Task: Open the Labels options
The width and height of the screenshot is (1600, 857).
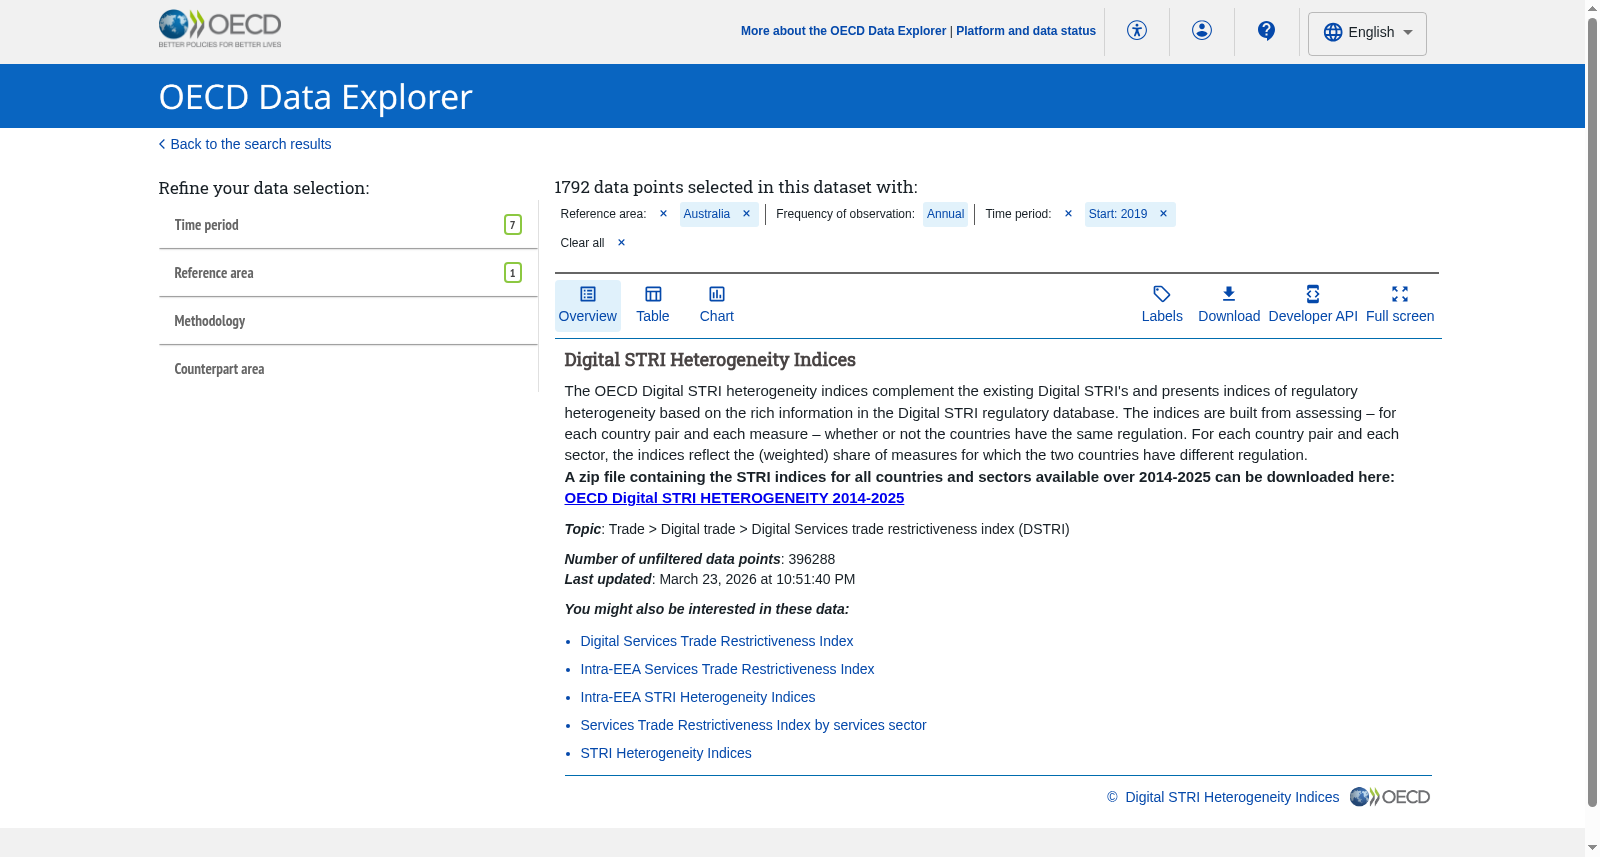Action: coord(1162,305)
